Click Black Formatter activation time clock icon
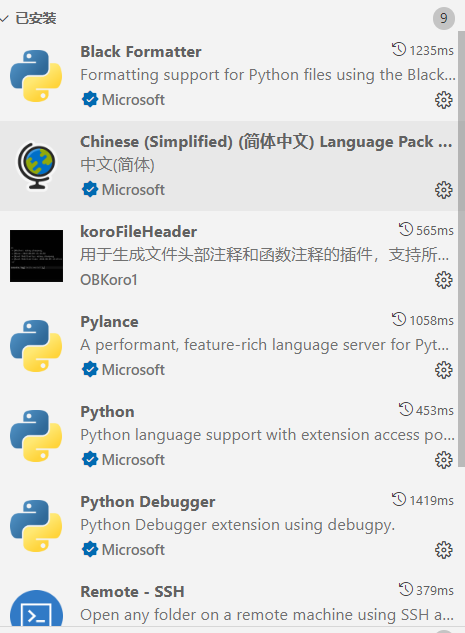The height and width of the screenshot is (633, 465). pyautogui.click(x=399, y=49)
